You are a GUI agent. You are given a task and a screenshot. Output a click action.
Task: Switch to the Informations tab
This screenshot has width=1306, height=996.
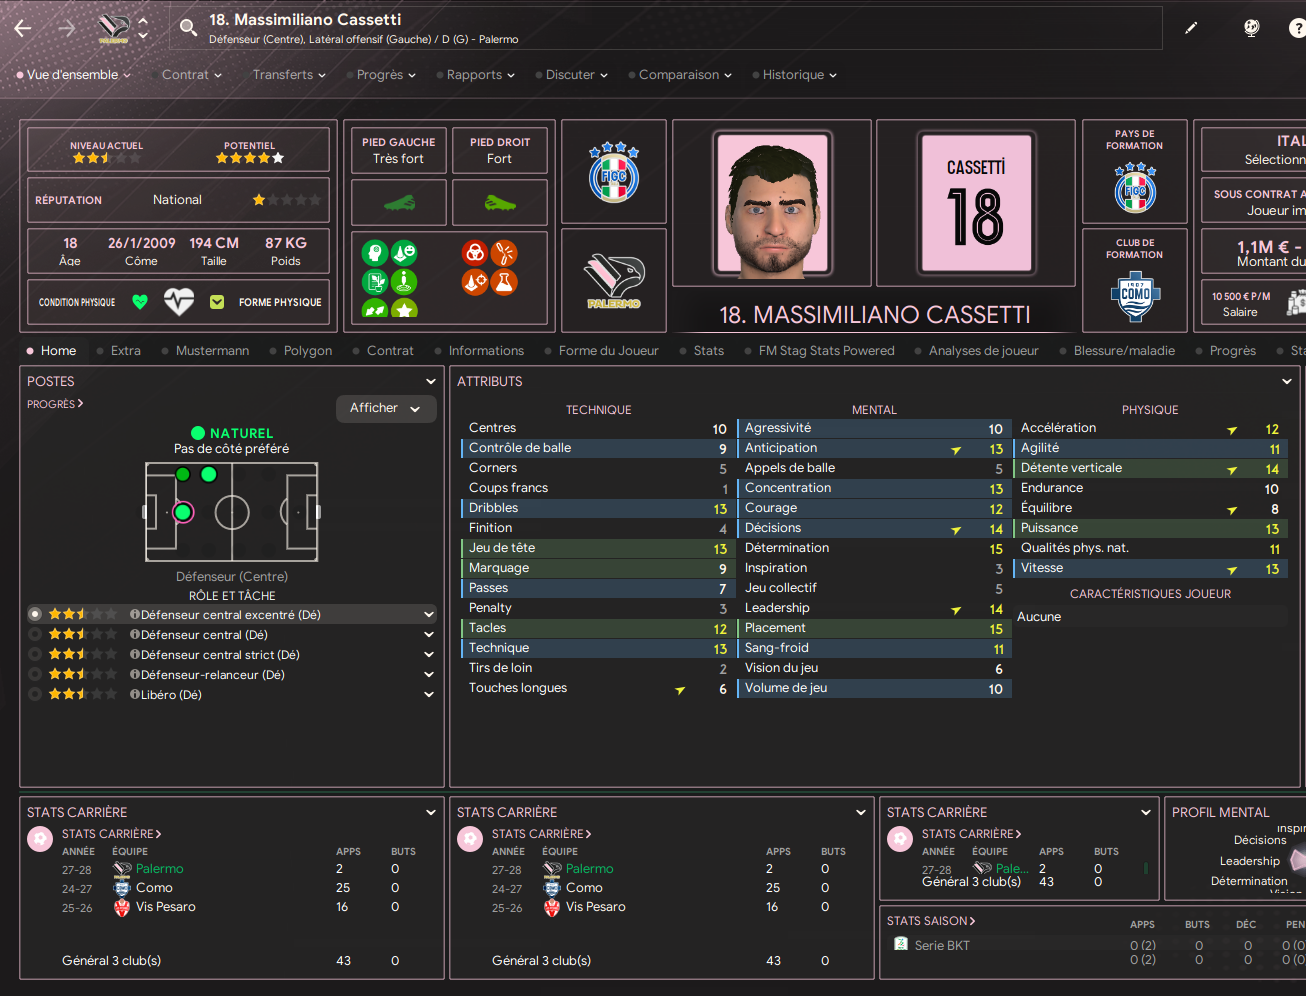pos(486,351)
